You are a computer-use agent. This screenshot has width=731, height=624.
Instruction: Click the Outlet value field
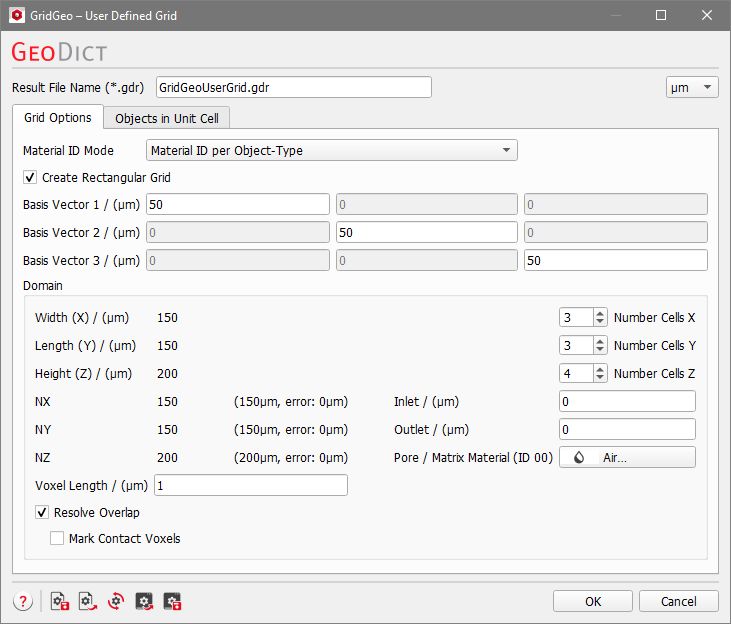point(627,430)
